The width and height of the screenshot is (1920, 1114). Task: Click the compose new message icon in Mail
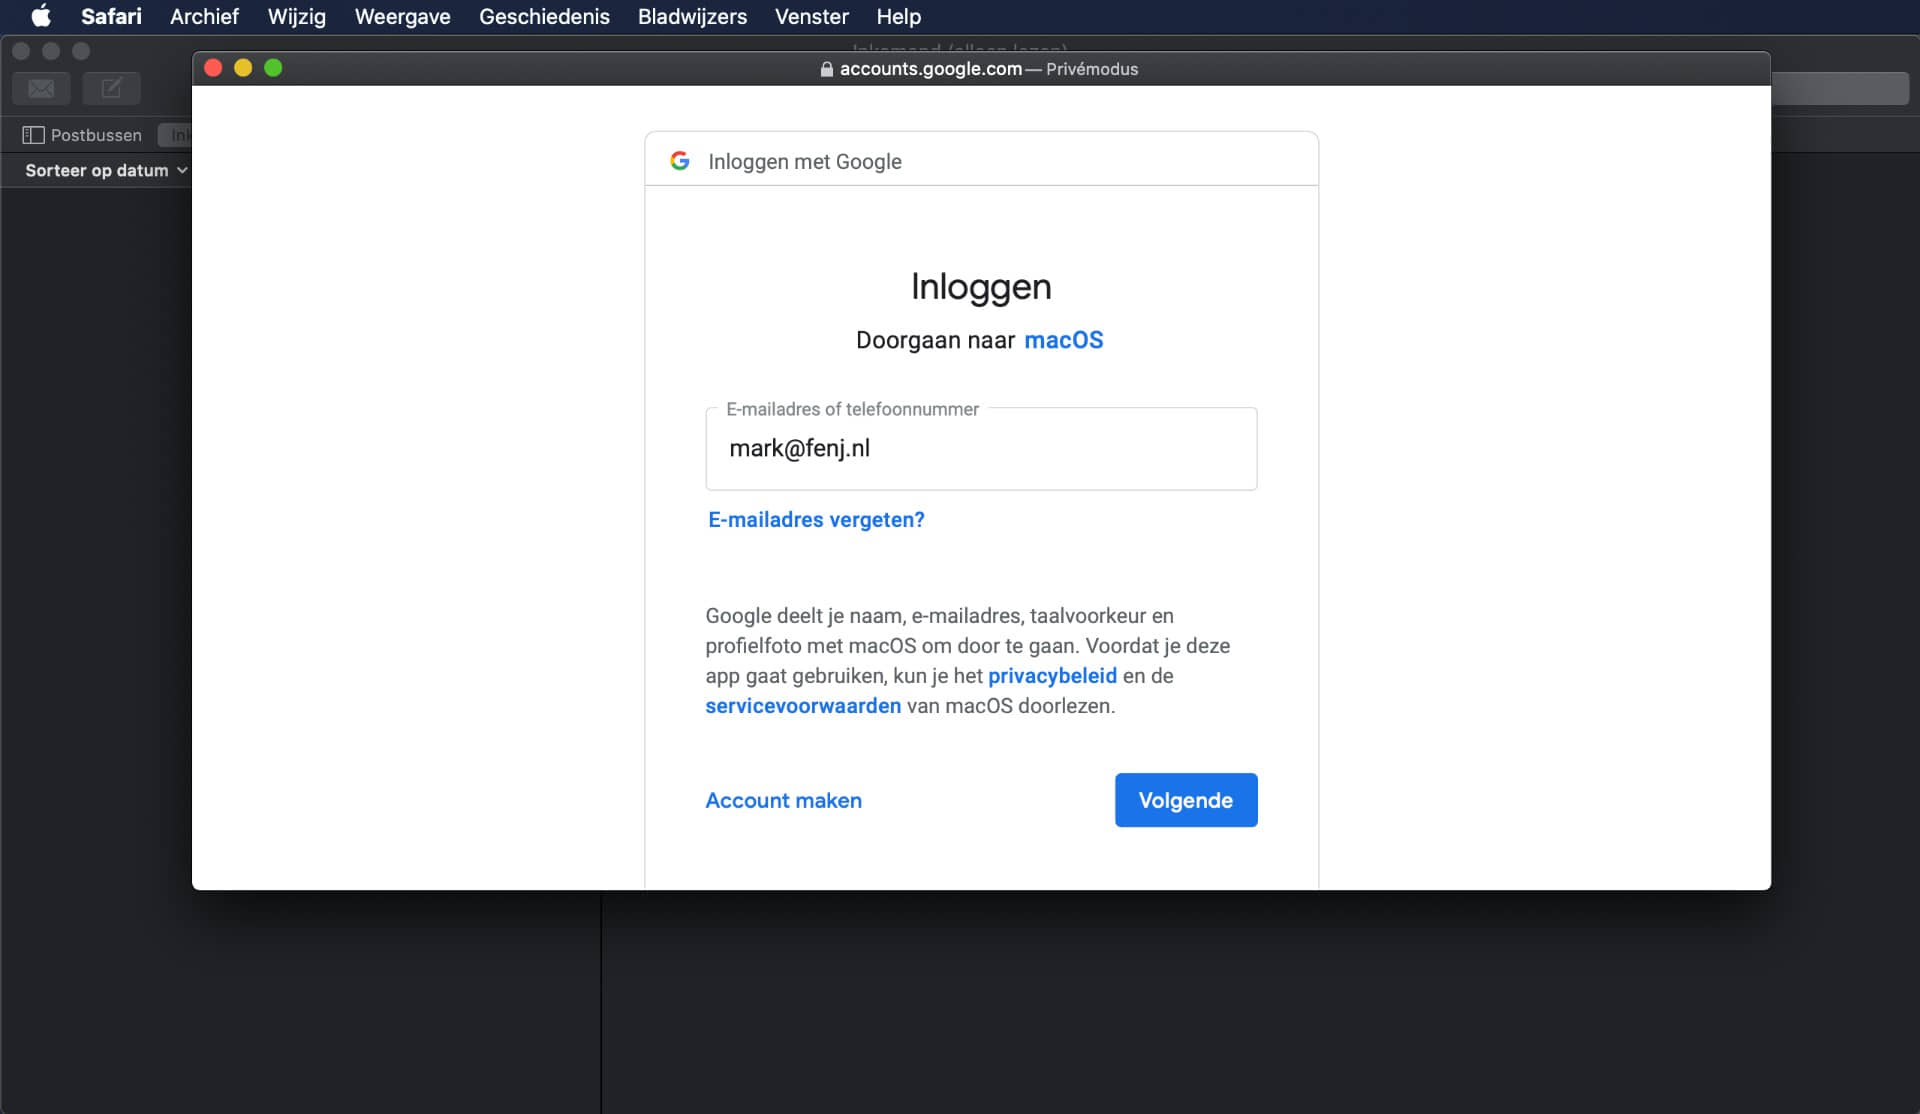(111, 89)
